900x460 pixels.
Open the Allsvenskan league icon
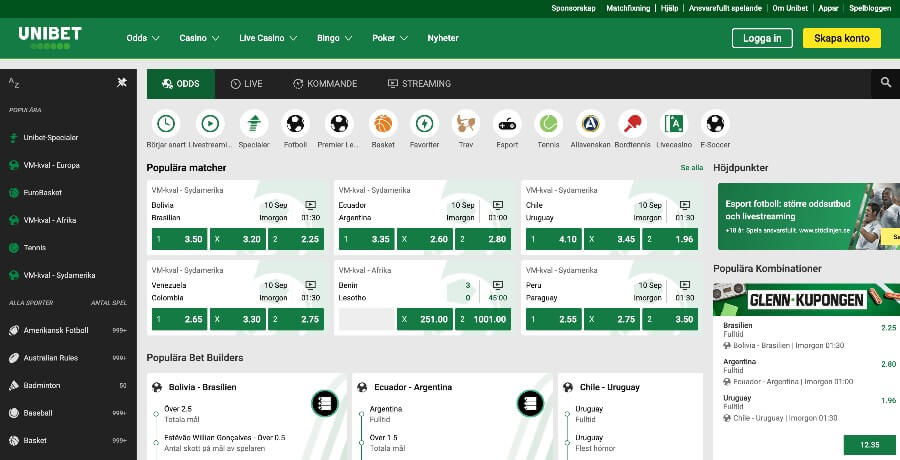tap(591, 123)
